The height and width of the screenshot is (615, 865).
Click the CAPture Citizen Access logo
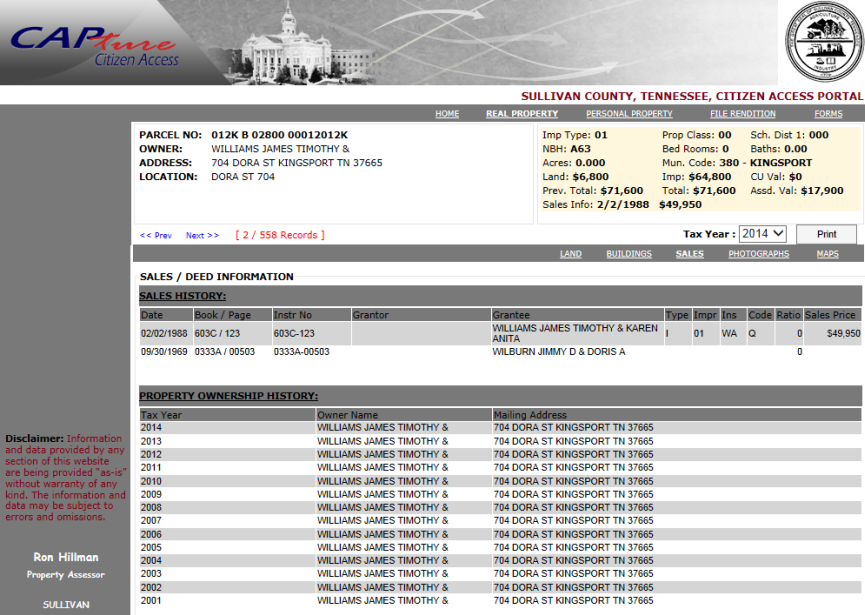[x=94, y=46]
